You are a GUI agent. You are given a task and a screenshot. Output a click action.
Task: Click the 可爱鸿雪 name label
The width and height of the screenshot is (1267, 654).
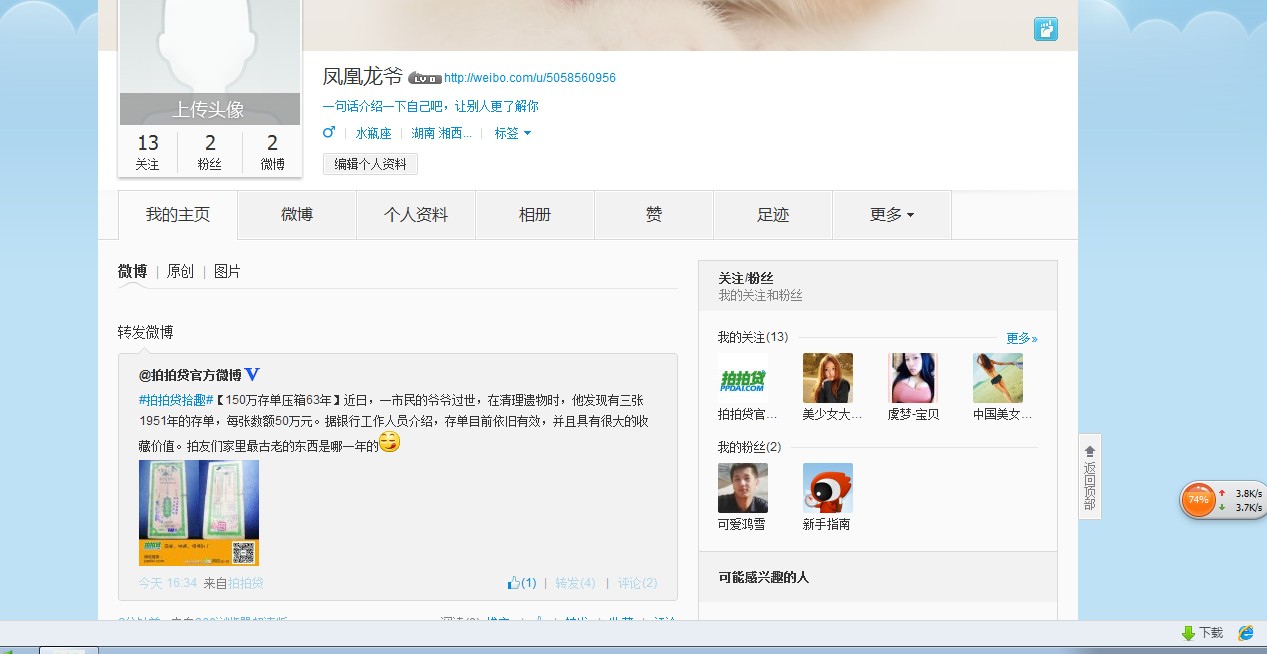point(742,524)
